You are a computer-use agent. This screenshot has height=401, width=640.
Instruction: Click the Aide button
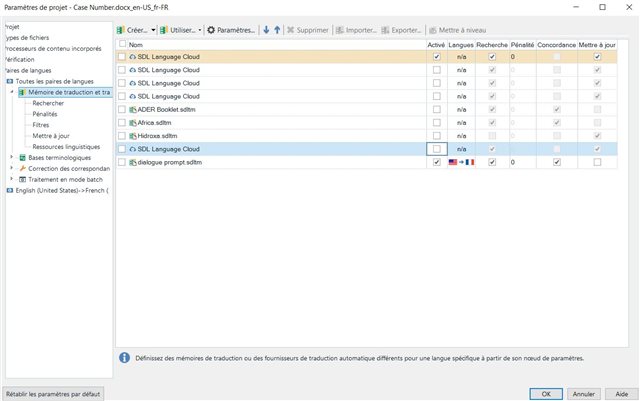(622, 394)
